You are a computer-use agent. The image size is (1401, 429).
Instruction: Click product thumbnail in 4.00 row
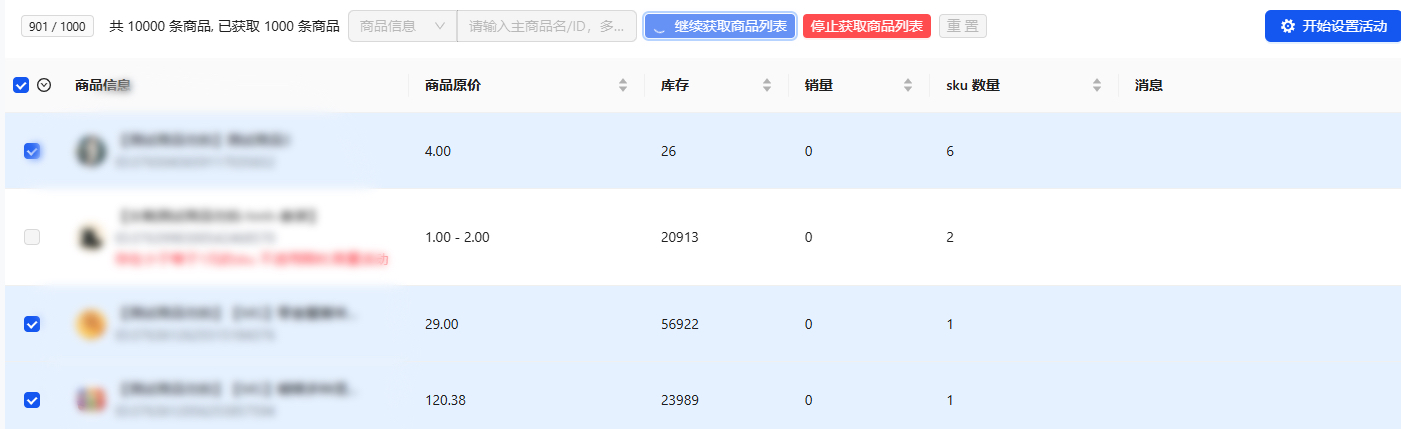pos(91,151)
